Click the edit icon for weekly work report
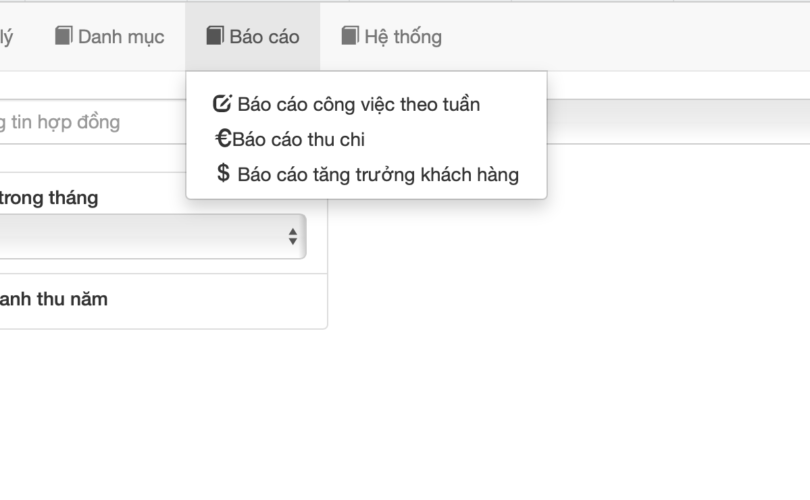This screenshot has height=500, width=810. (x=223, y=104)
